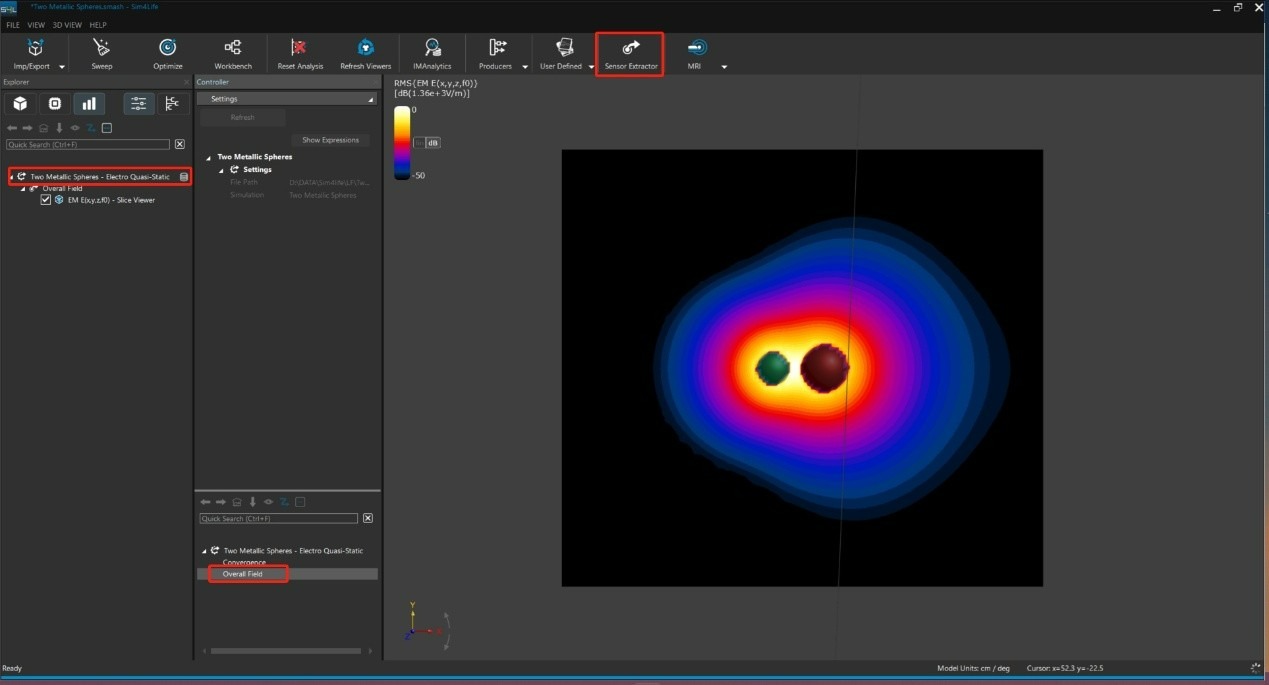Select Overall Field in the lower list
This screenshot has height=685, width=1269.
[243, 574]
